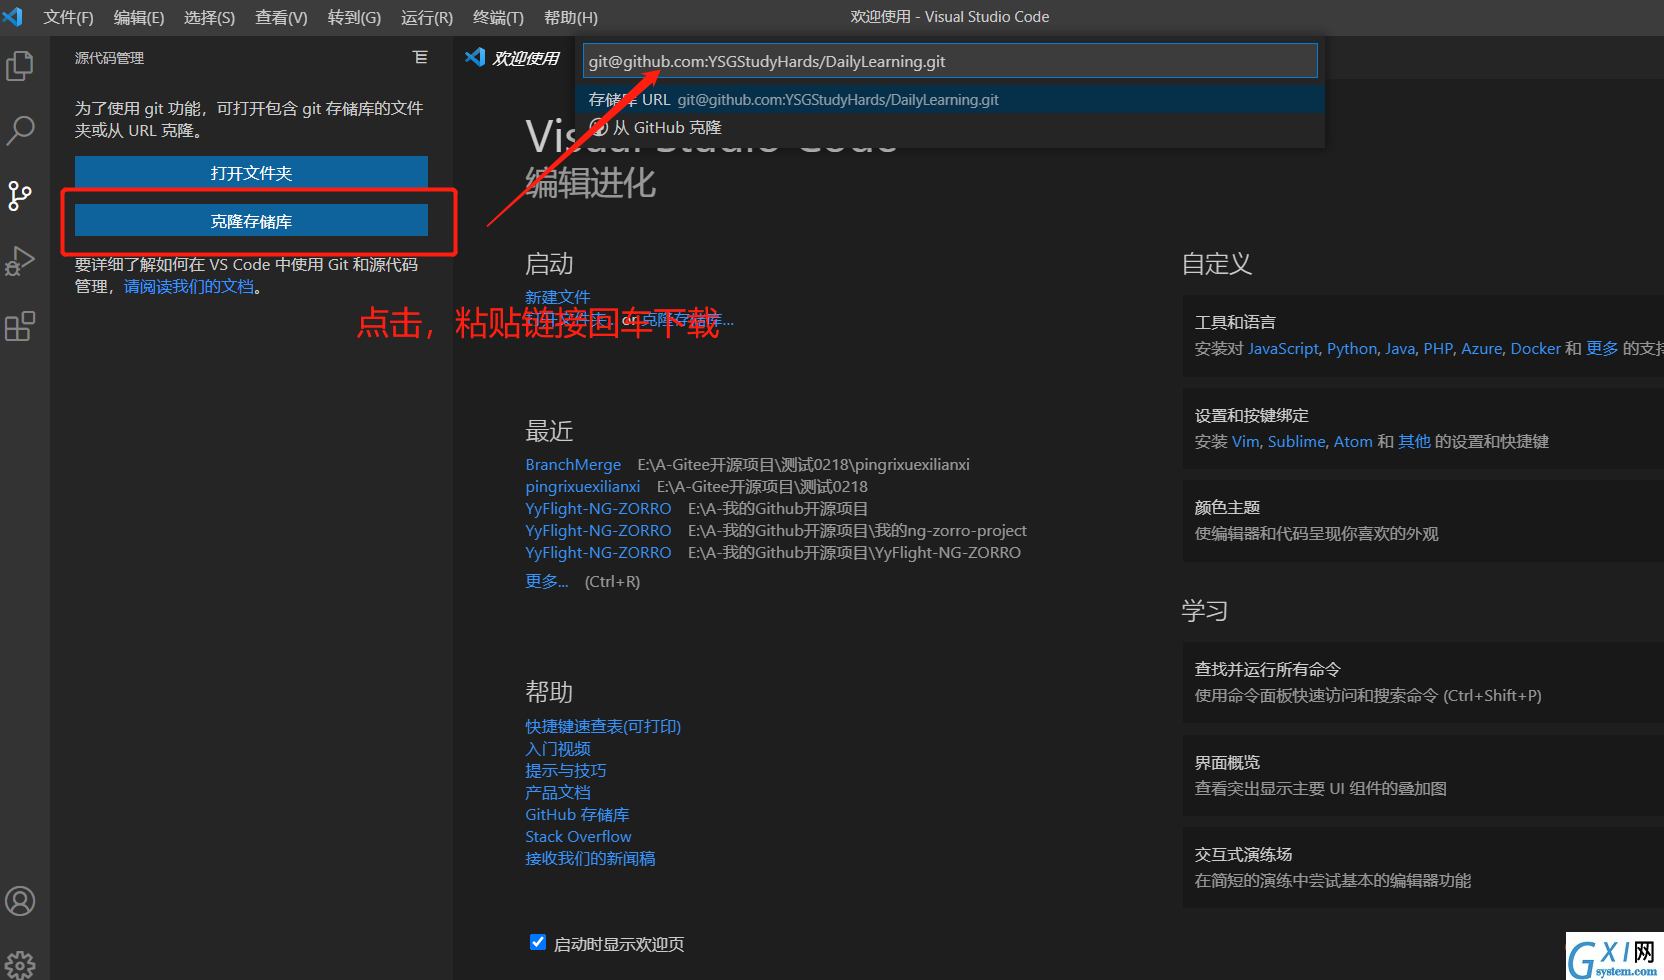The width and height of the screenshot is (1664, 980).
Task: Click the 工具和语言 heading
Action: click(x=1235, y=323)
